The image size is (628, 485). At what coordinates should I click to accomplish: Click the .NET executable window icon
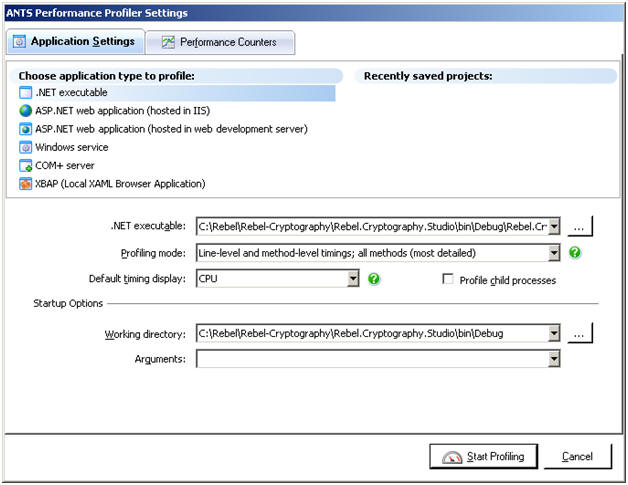pyautogui.click(x=25, y=93)
